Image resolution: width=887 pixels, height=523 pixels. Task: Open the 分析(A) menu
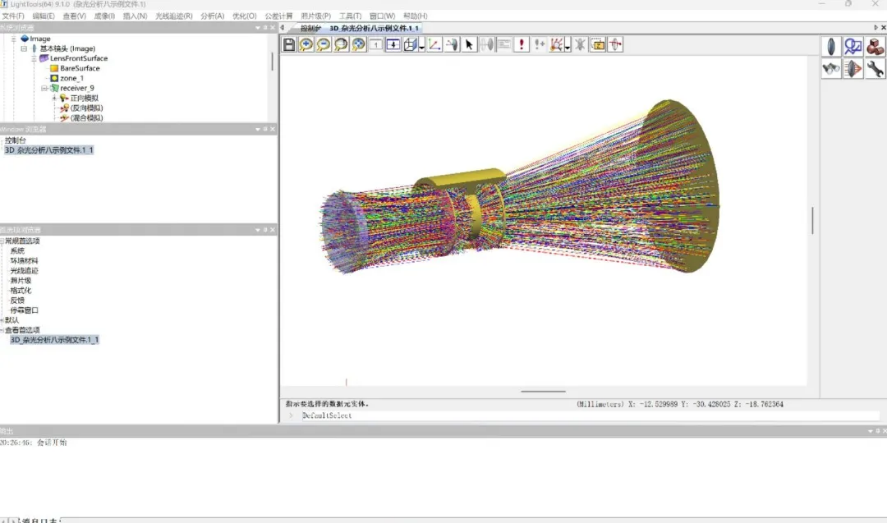[212, 16]
